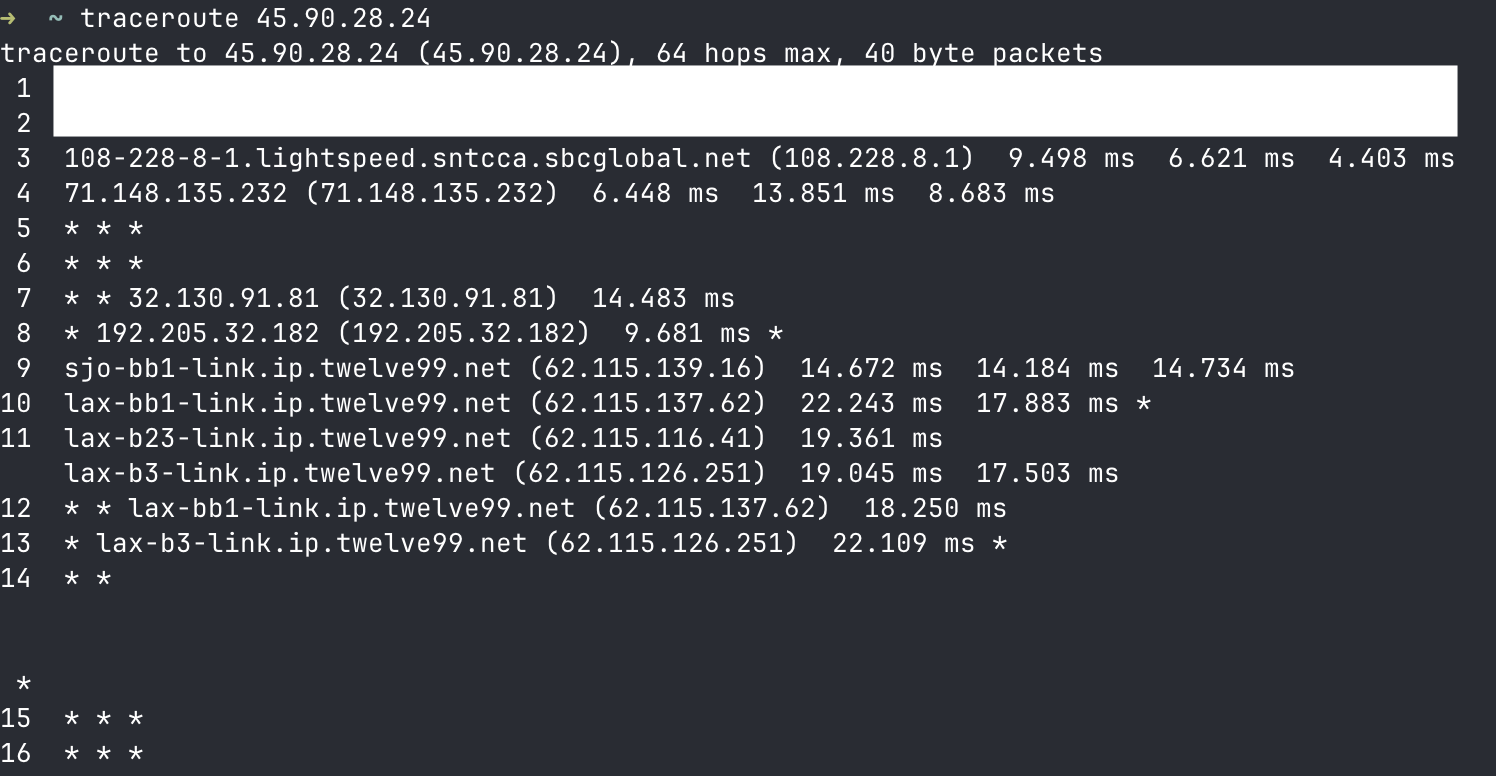1496x776 pixels.
Task: Click the 22.243 ms latency on hop 10
Action: click(871, 403)
